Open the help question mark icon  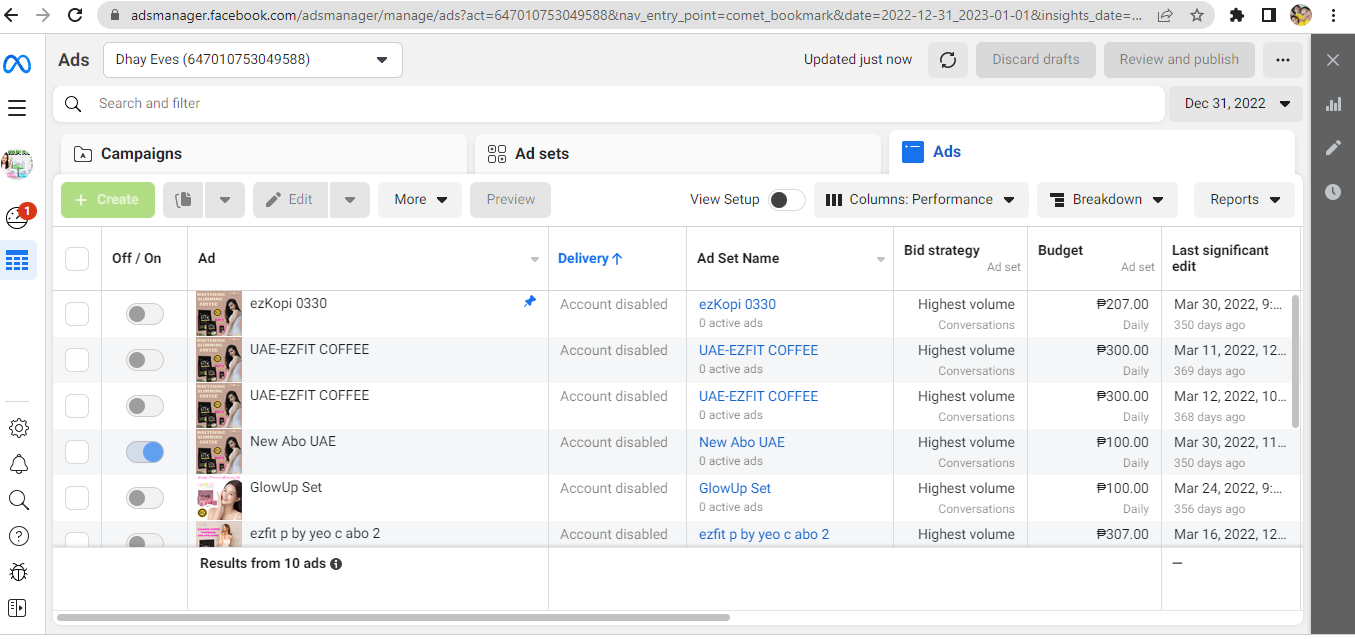[18, 536]
